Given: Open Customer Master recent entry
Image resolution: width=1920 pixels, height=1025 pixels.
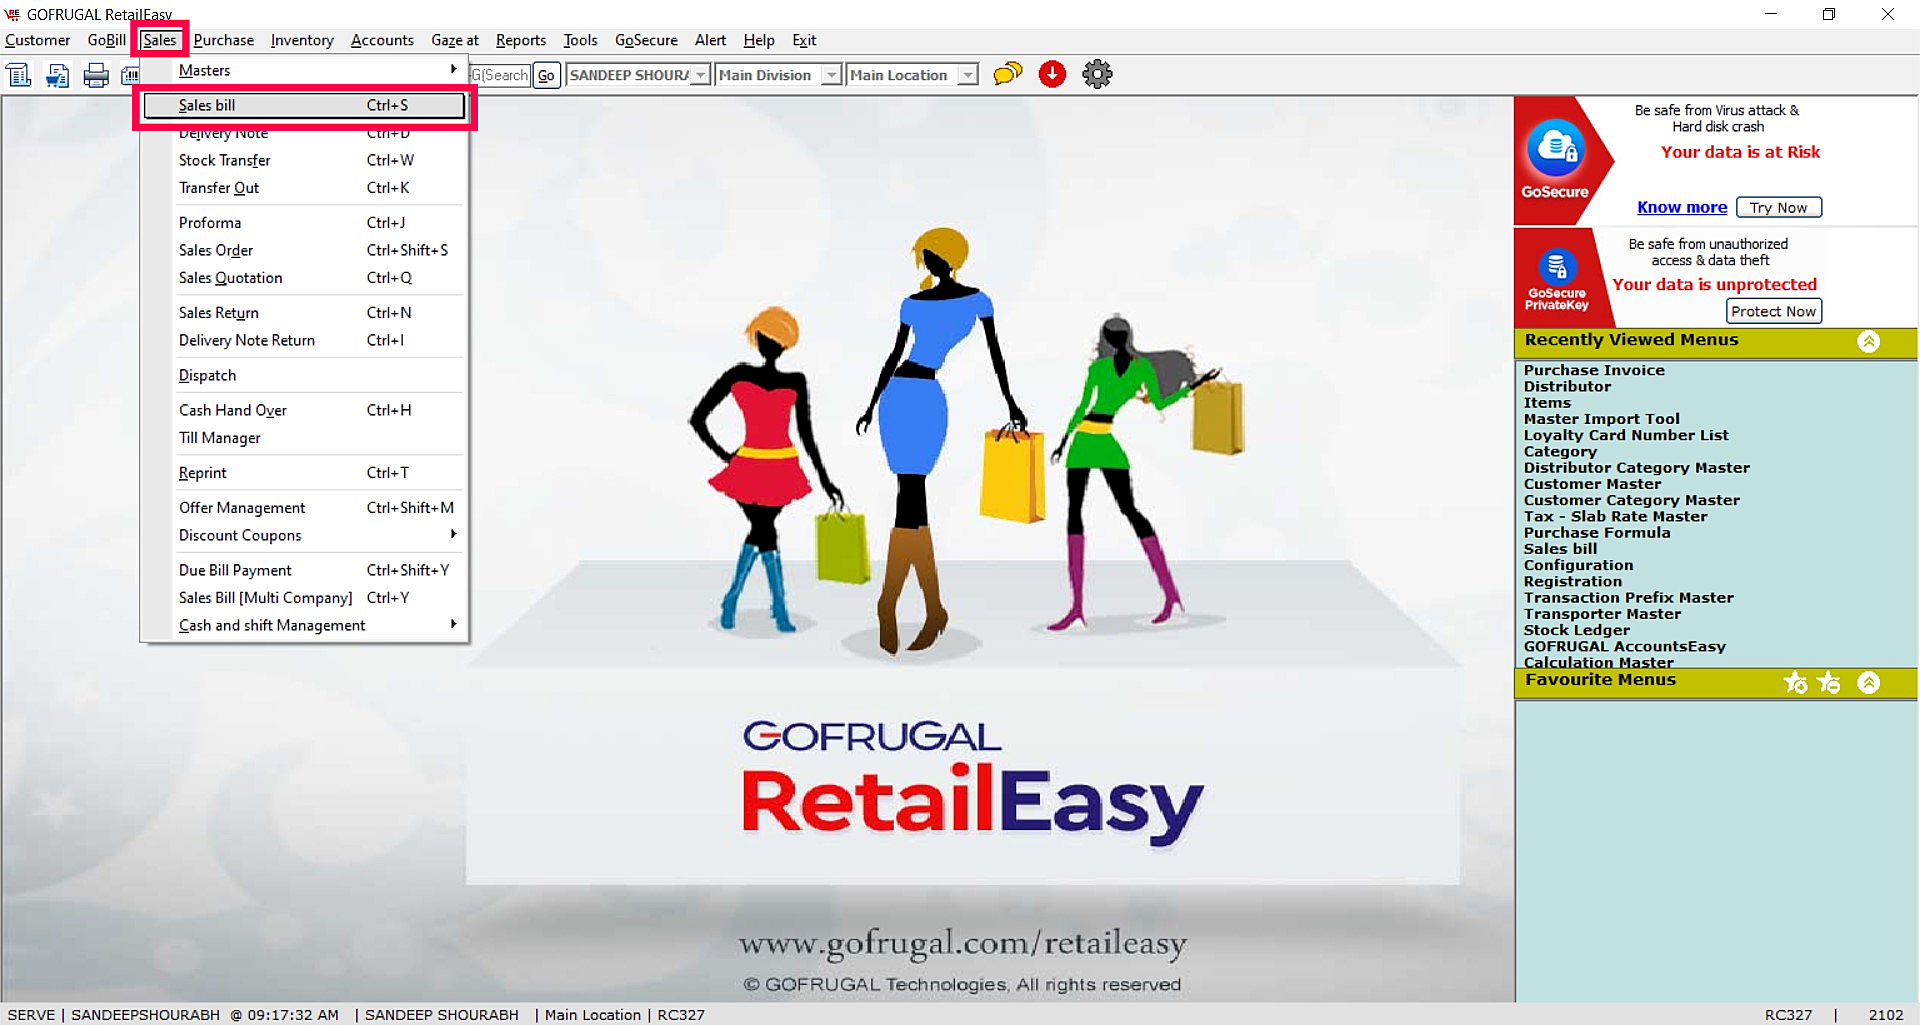Looking at the screenshot, I should (1592, 484).
